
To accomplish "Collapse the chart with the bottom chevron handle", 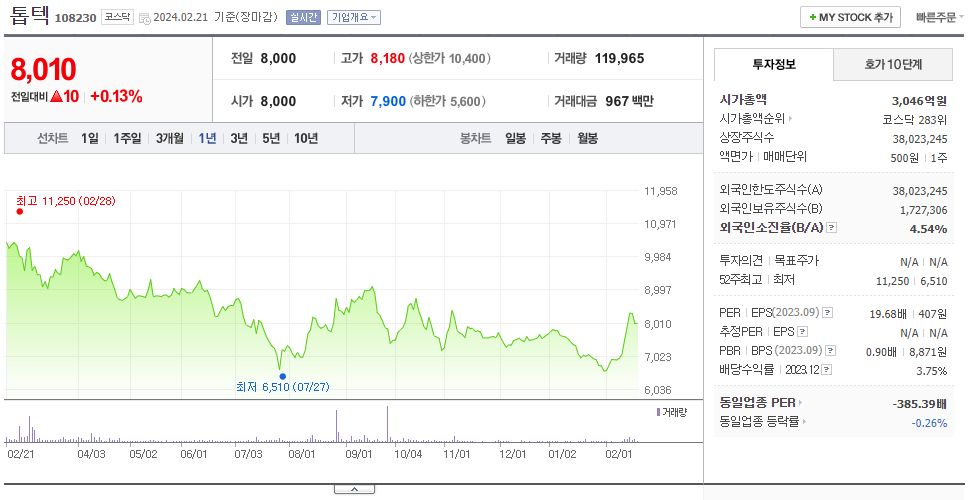I will click(x=354, y=490).
